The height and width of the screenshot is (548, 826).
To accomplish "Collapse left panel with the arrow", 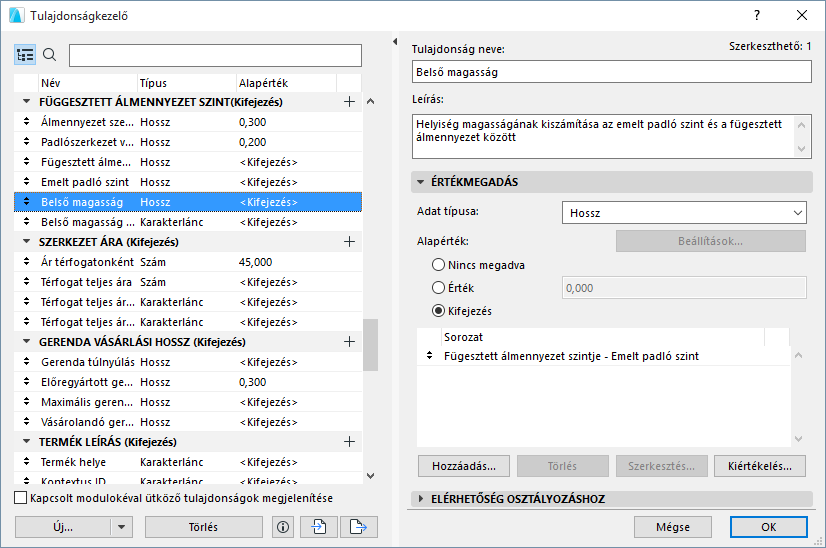I will 395,41.
